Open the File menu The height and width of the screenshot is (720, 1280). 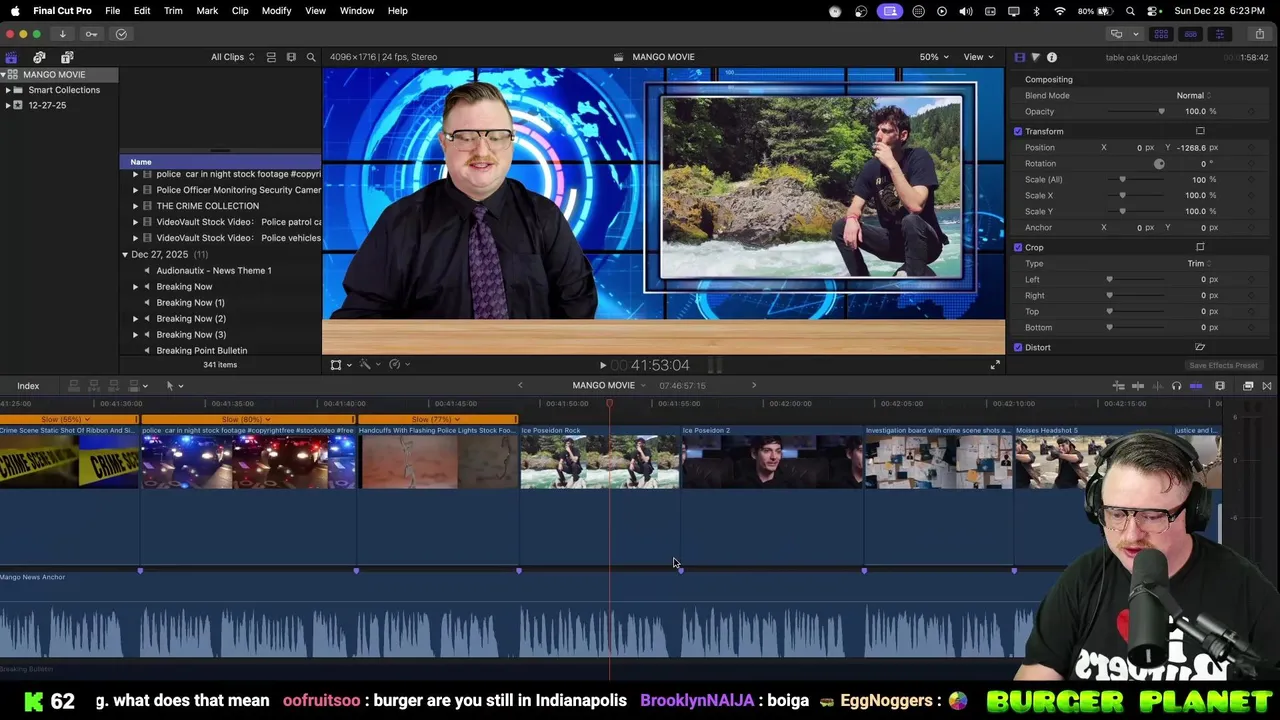[113, 11]
